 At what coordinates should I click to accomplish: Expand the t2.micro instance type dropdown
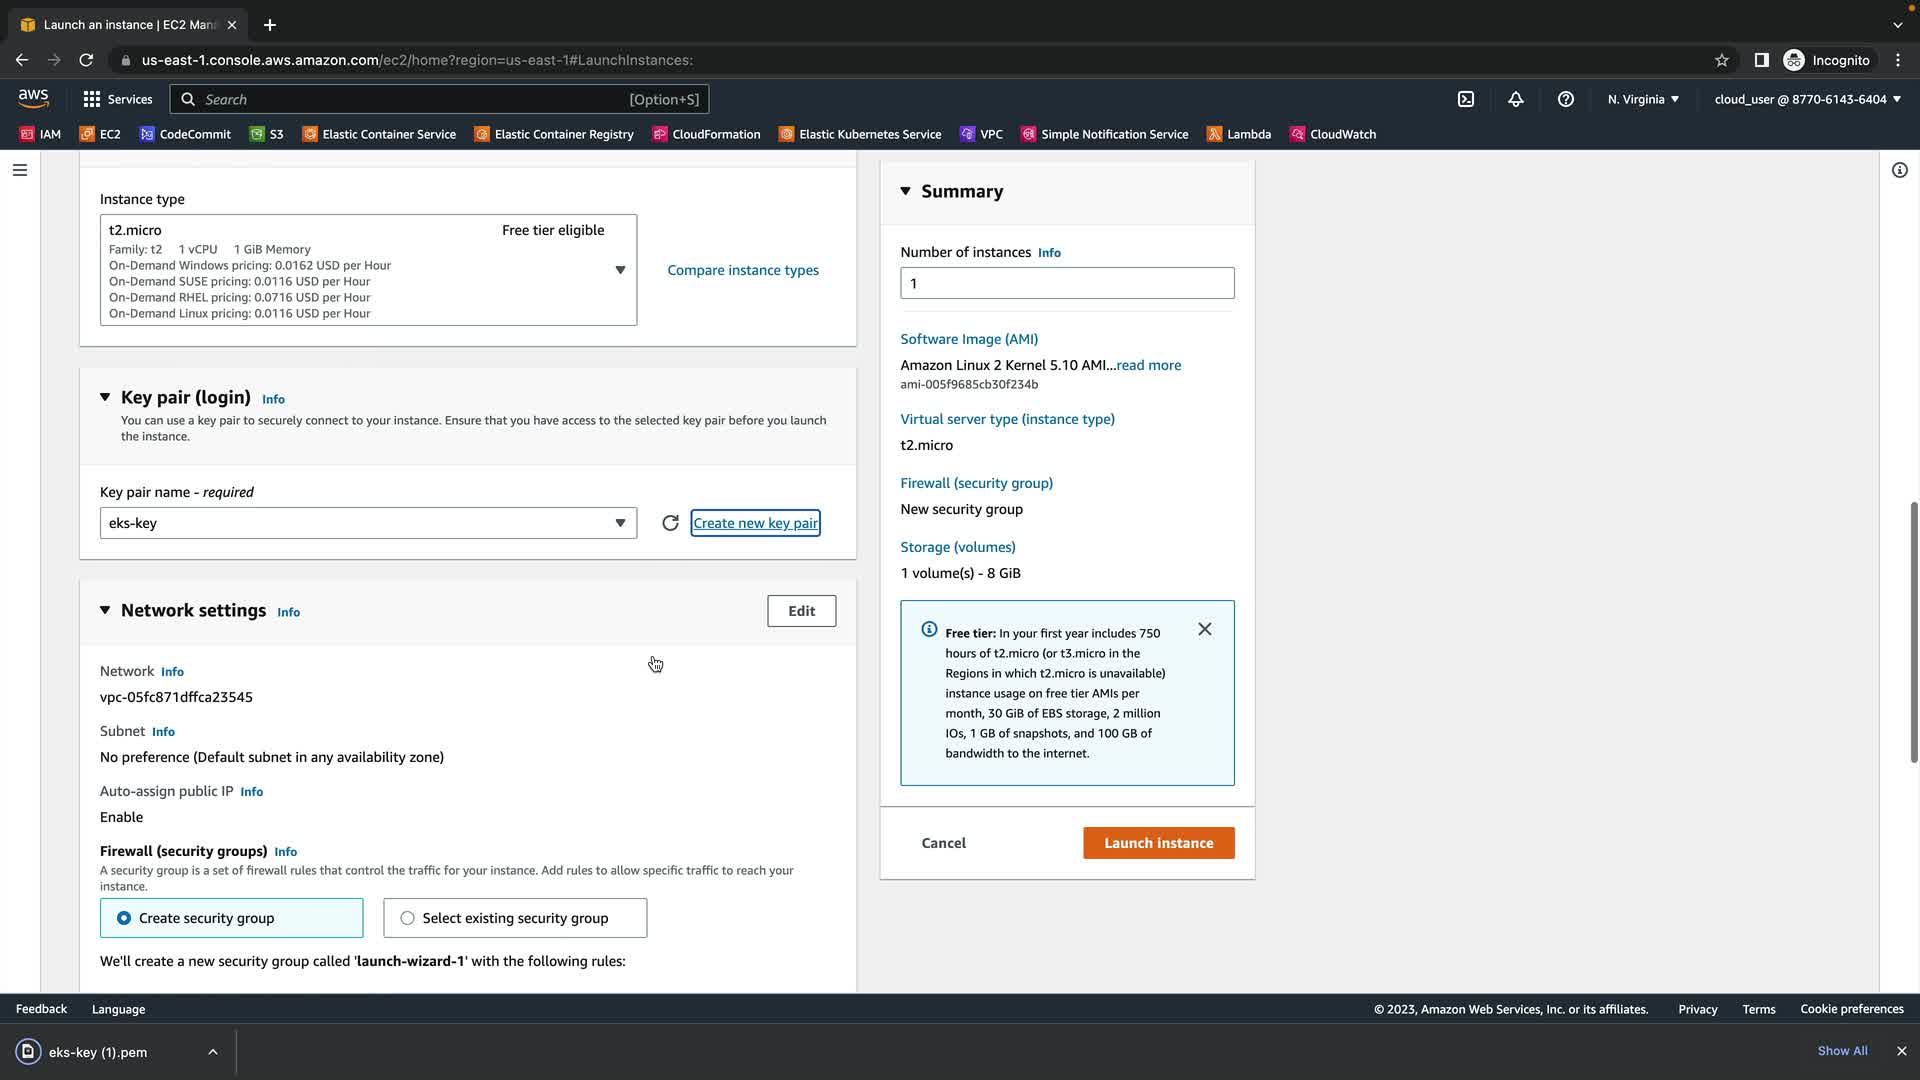pyautogui.click(x=619, y=270)
